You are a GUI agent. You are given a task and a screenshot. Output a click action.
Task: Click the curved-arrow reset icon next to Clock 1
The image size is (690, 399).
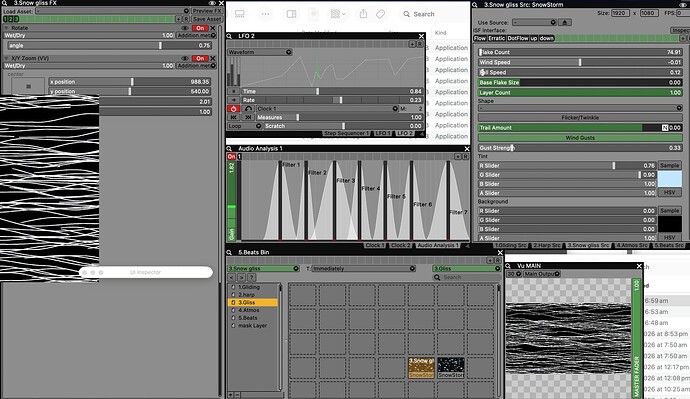click(249, 109)
